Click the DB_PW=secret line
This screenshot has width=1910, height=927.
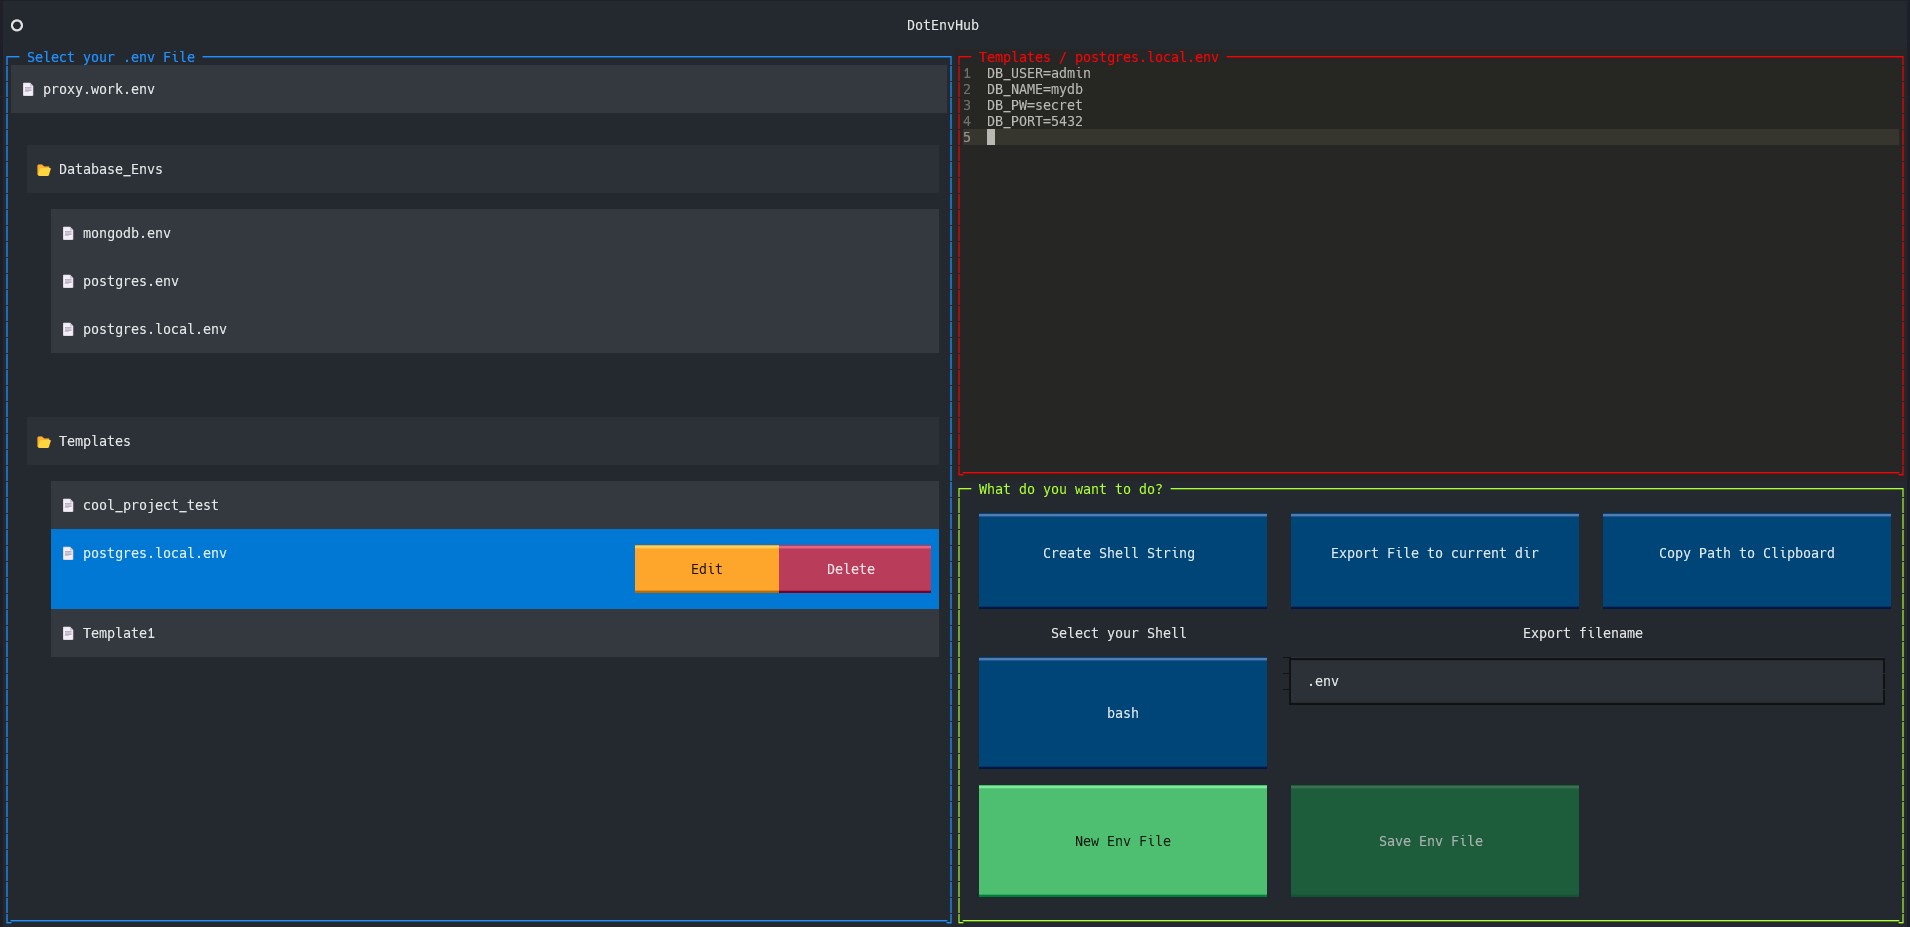pyautogui.click(x=1035, y=105)
